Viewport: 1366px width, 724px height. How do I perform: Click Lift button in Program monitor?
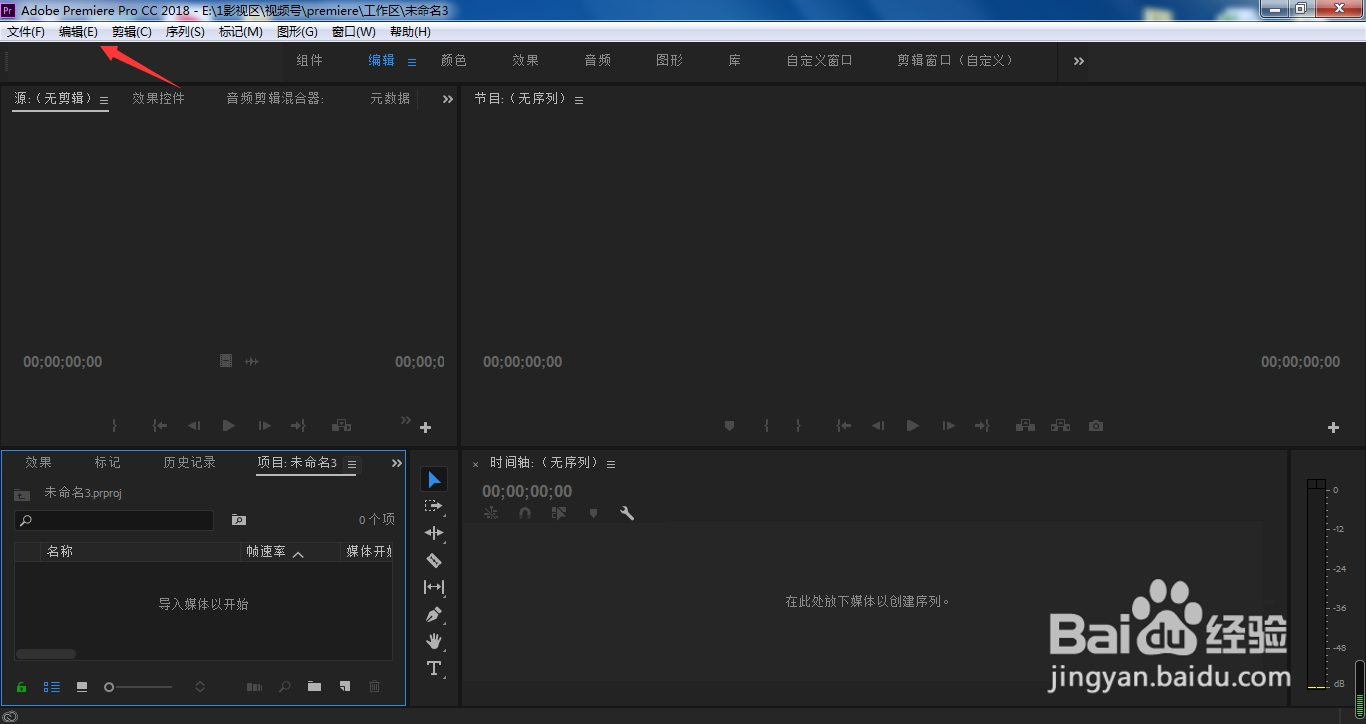coord(1025,426)
